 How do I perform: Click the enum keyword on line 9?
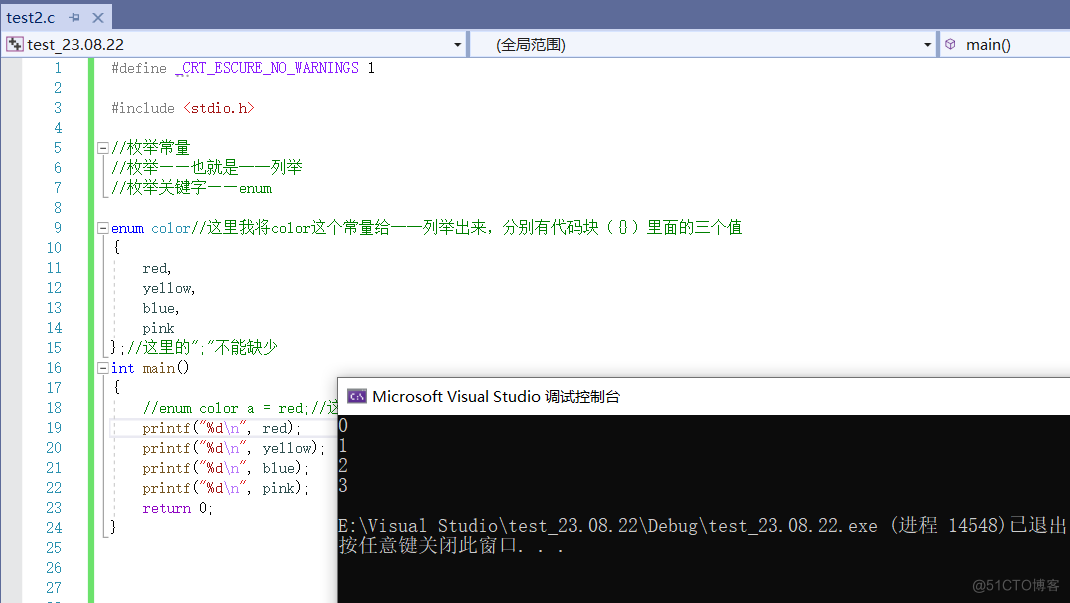[128, 229]
